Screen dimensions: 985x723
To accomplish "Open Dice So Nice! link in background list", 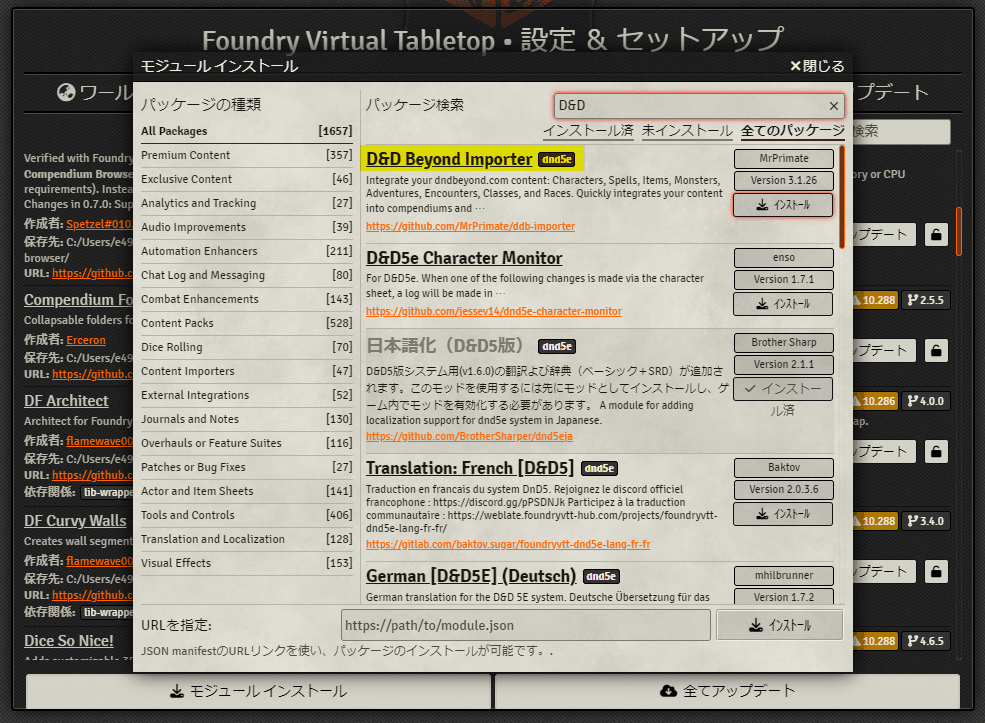I will point(68,641).
